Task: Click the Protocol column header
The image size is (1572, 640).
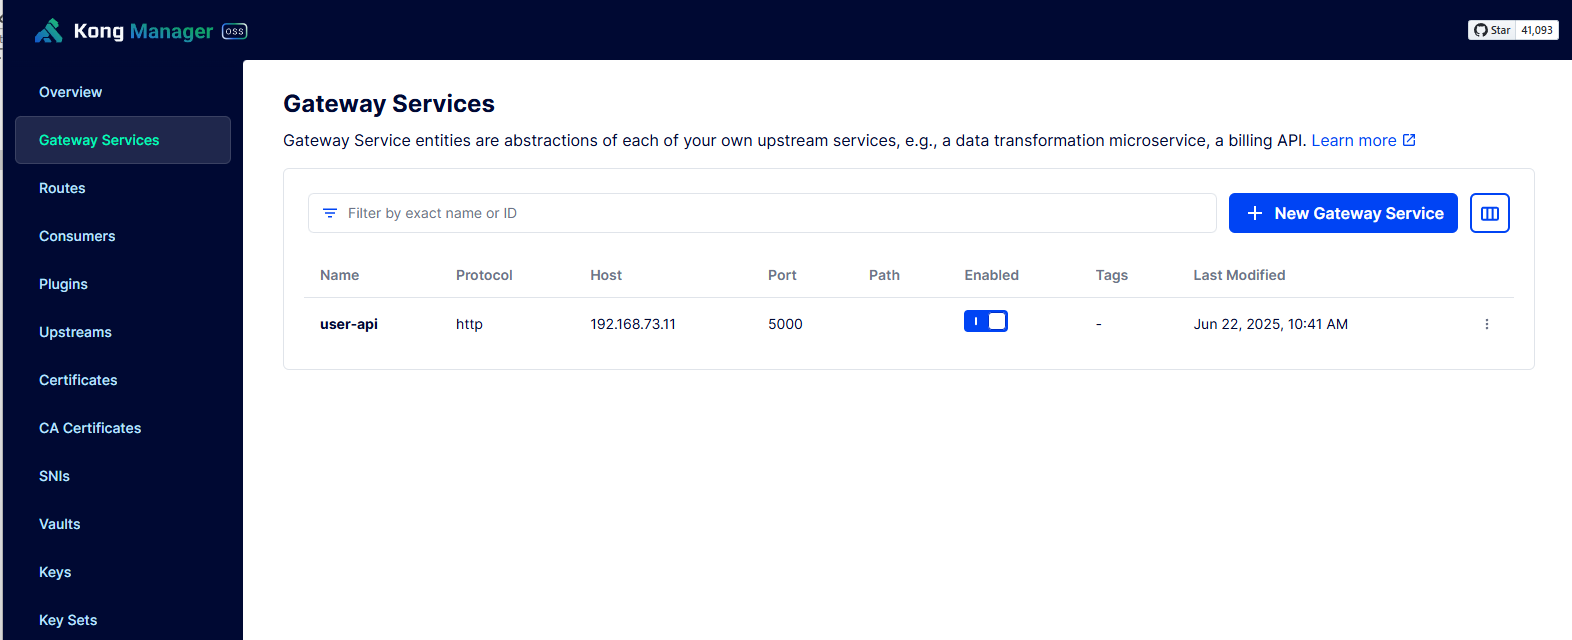Action: [484, 275]
